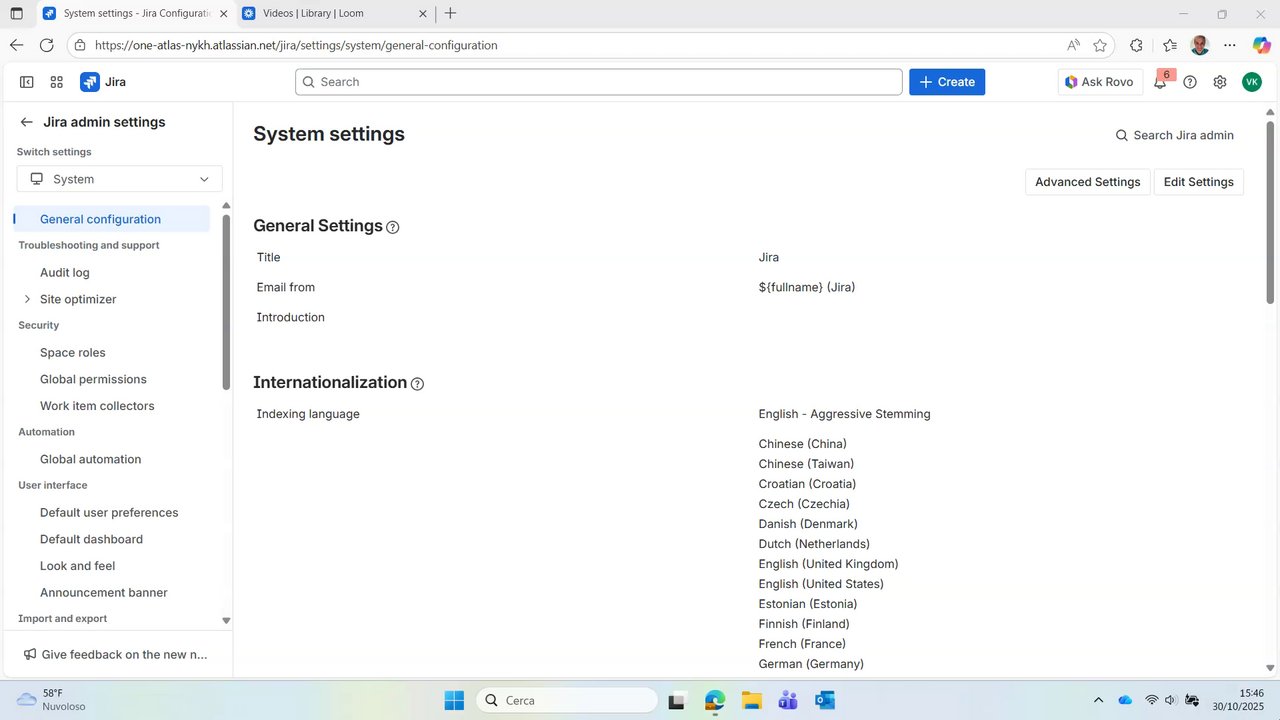This screenshot has height=720, width=1280.
Task: Open Windows Start menu
Action: point(454,700)
